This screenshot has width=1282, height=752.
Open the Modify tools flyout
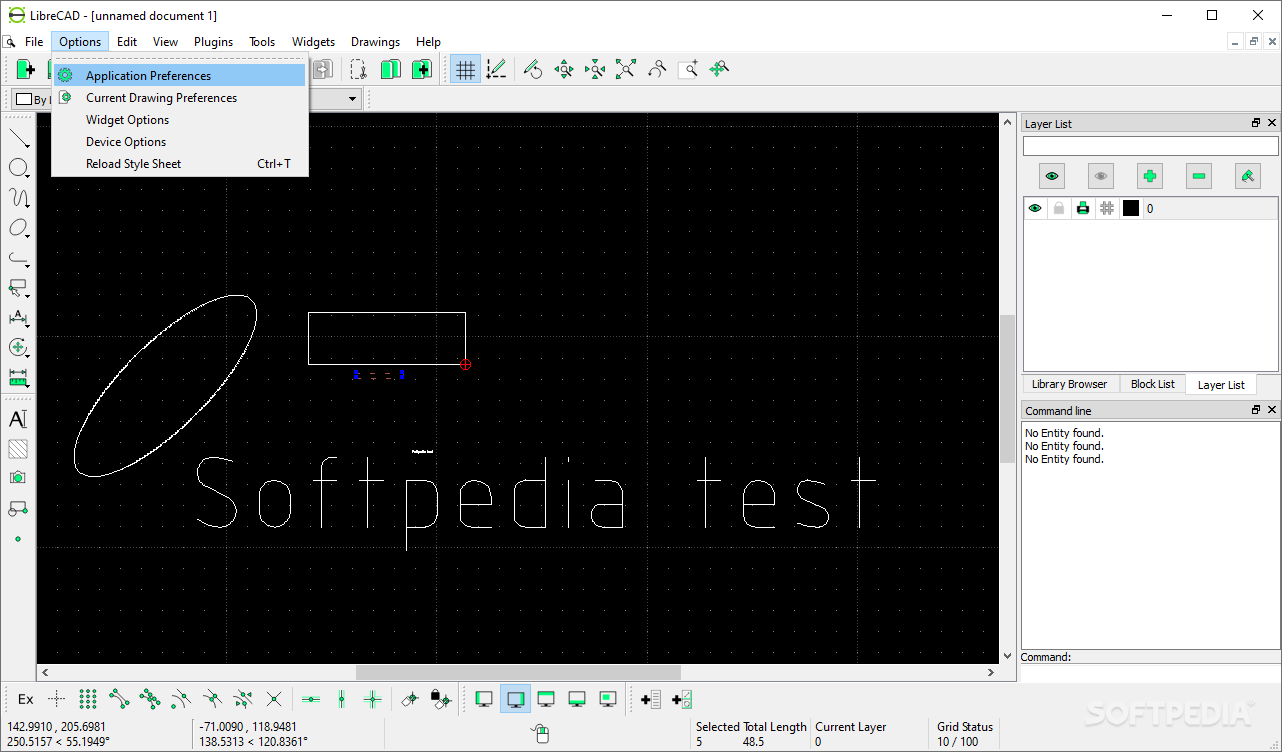click(x=18, y=348)
